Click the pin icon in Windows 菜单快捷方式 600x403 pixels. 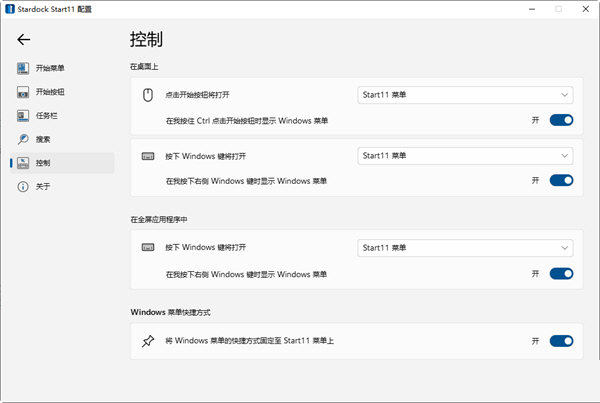(148, 341)
